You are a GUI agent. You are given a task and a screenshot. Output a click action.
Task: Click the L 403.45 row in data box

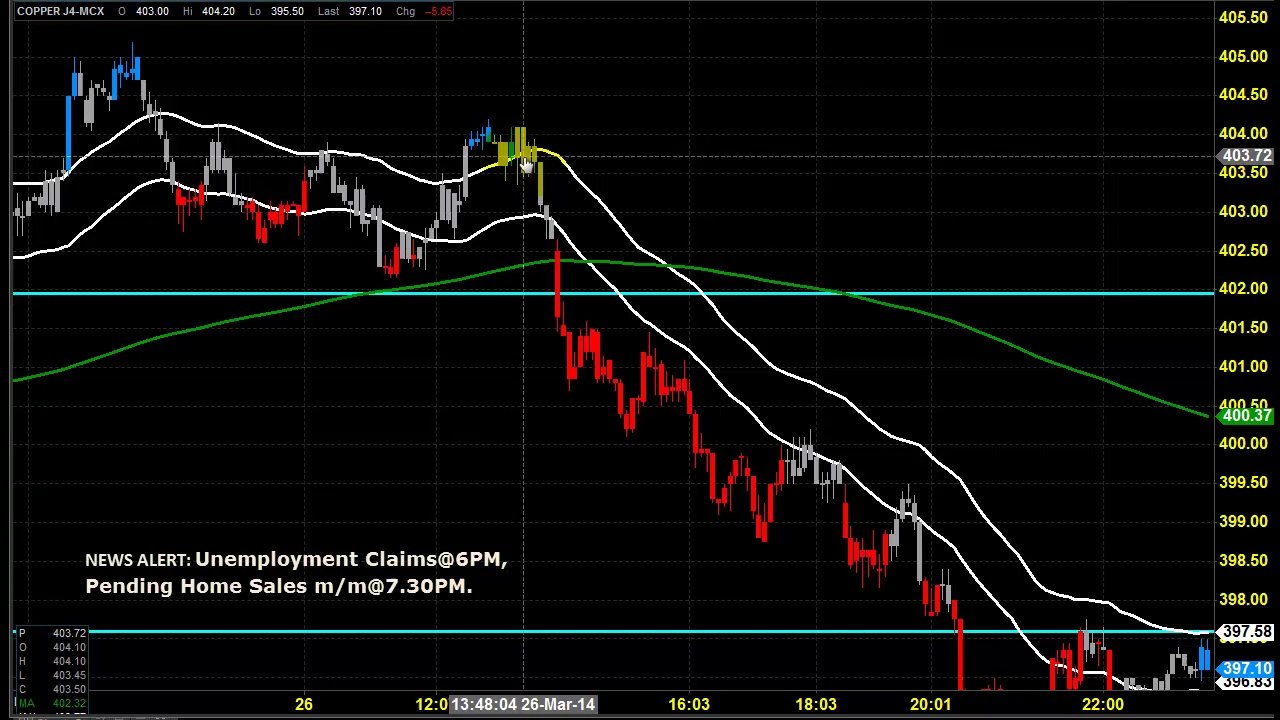[52, 675]
